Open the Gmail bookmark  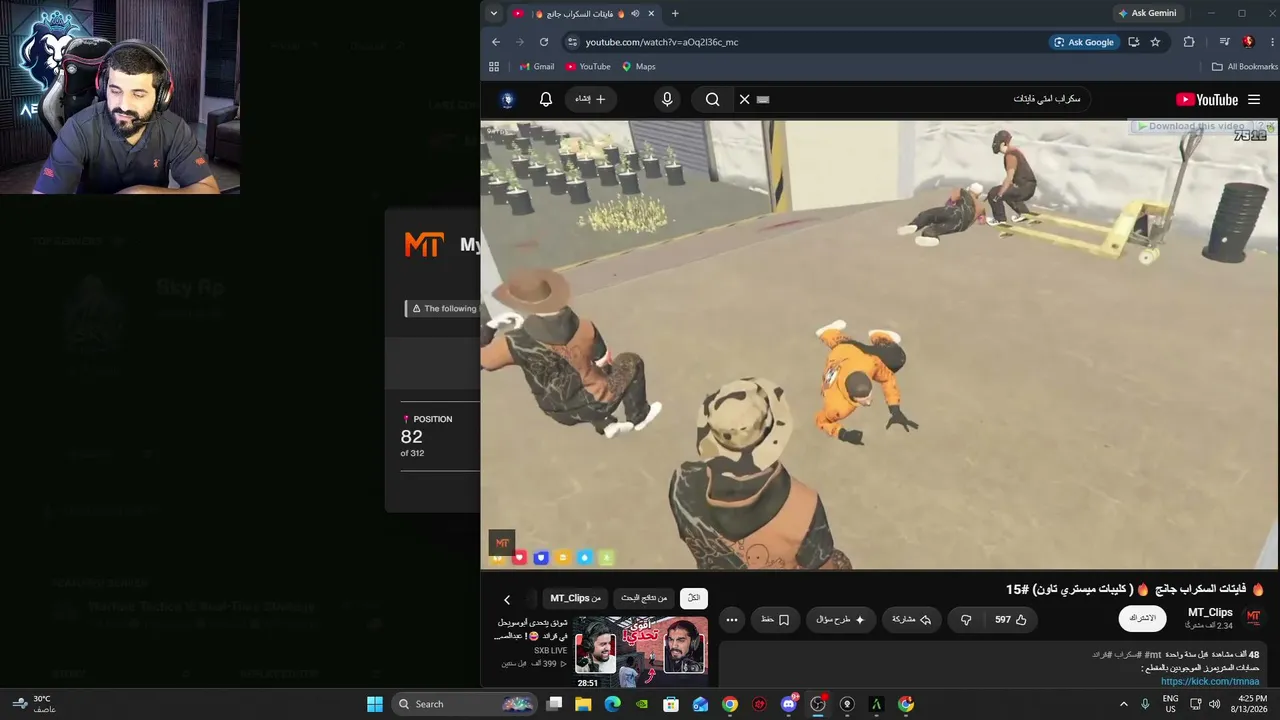coord(537,67)
